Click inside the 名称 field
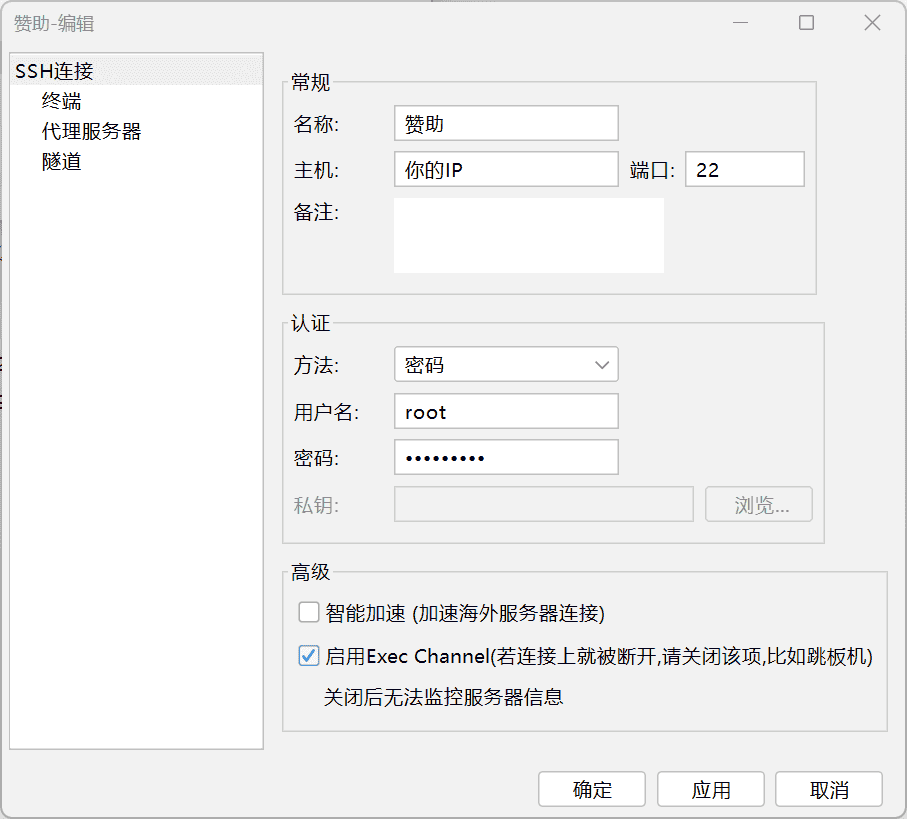The height and width of the screenshot is (819, 907). click(x=505, y=123)
